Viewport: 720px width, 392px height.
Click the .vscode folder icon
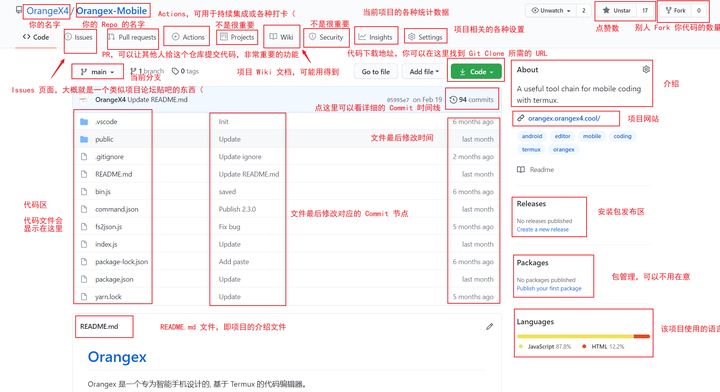[x=84, y=122]
